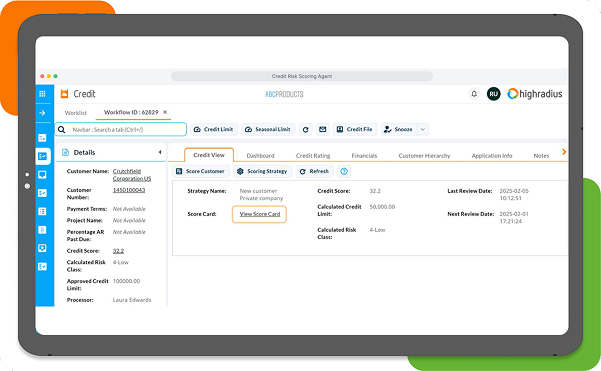This screenshot has width=601, height=371.
Task: Open the Financials tab
Action: [x=364, y=156]
